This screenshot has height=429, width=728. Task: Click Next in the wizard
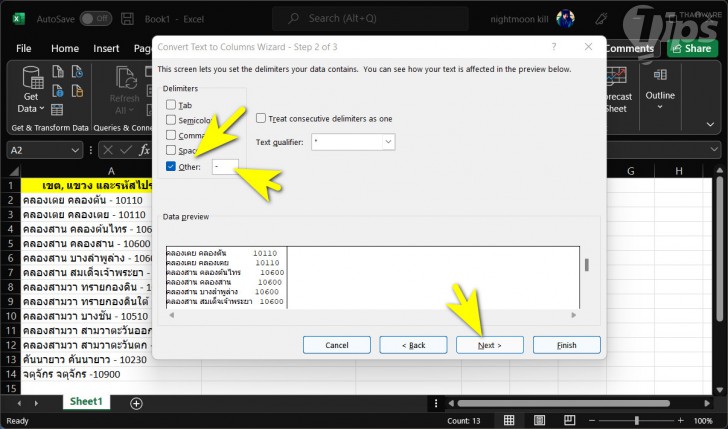[x=490, y=345]
